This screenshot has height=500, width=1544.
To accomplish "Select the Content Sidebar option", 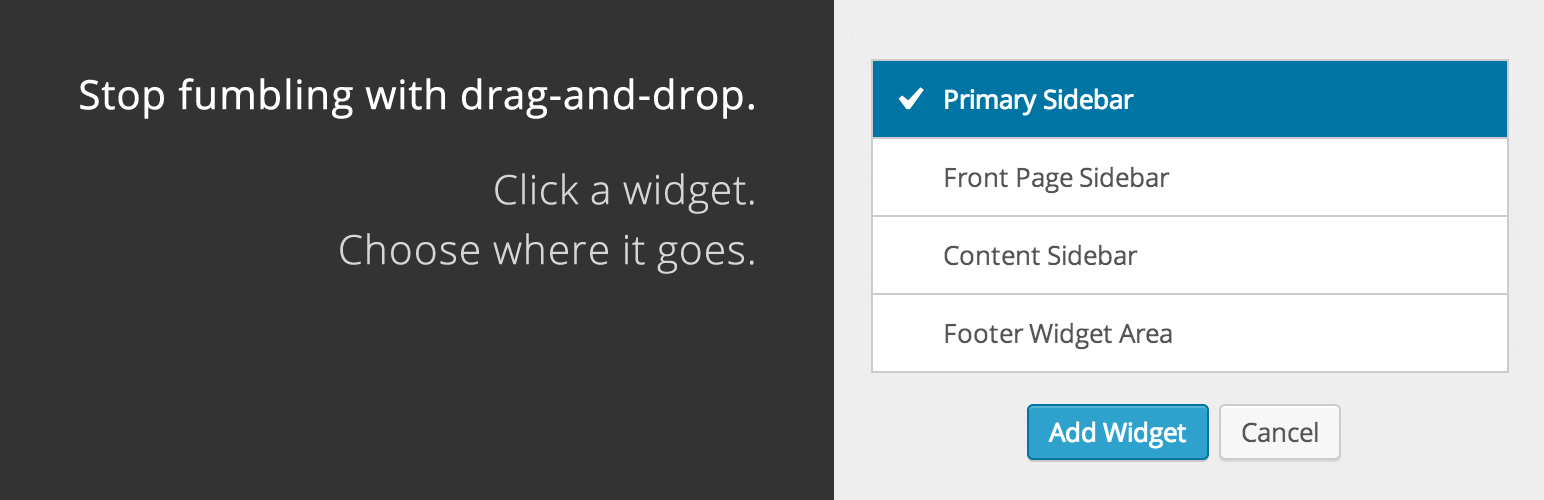I will (x=1189, y=255).
